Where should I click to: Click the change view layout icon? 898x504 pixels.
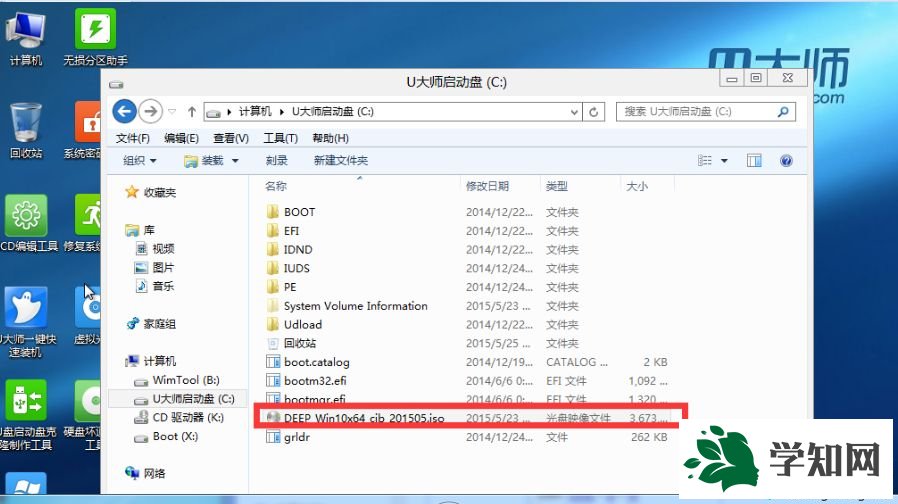pos(705,160)
